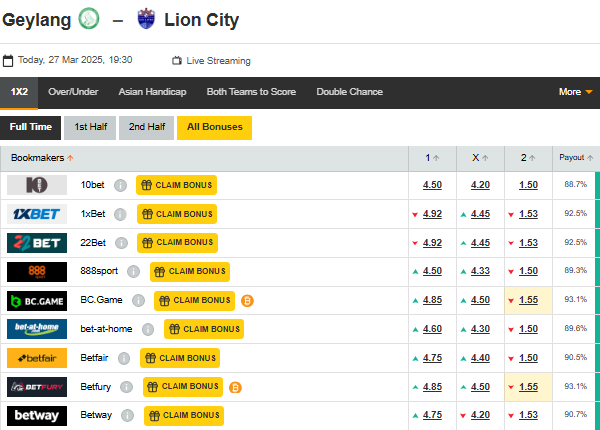Click the 888sport bookmaker logo

(x=37, y=272)
